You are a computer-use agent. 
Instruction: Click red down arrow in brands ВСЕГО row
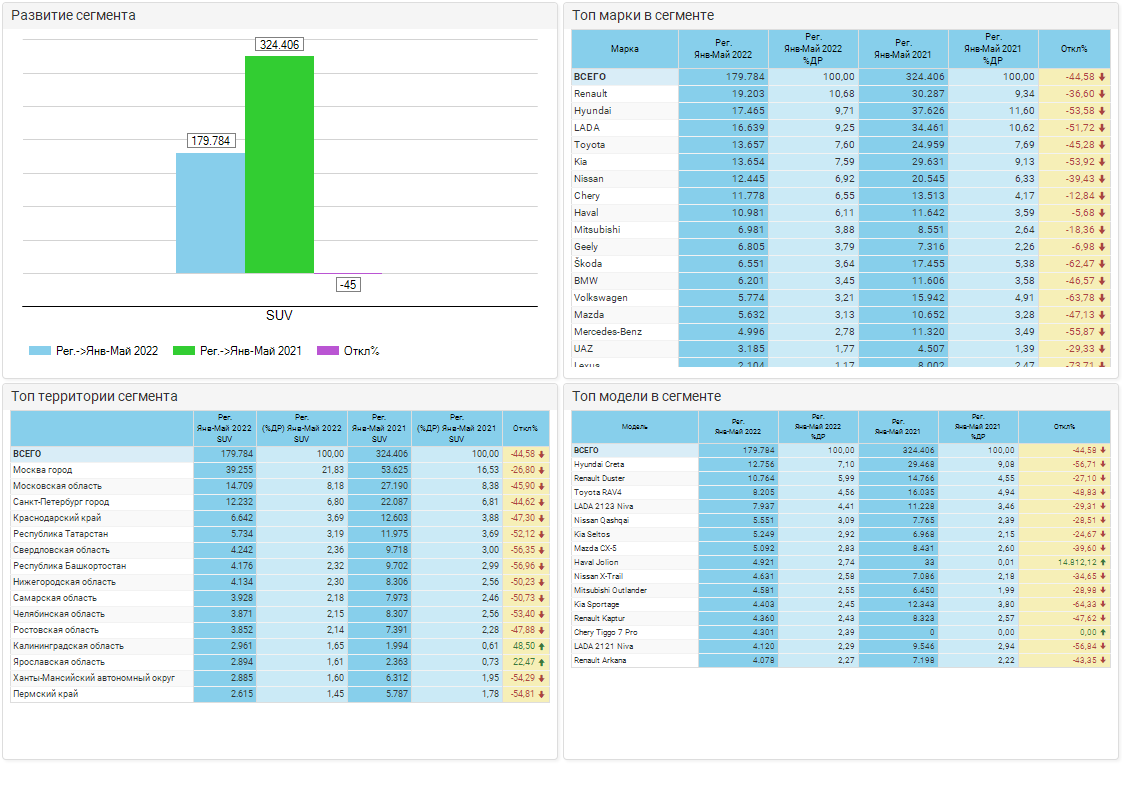pyautogui.click(x=1102, y=77)
